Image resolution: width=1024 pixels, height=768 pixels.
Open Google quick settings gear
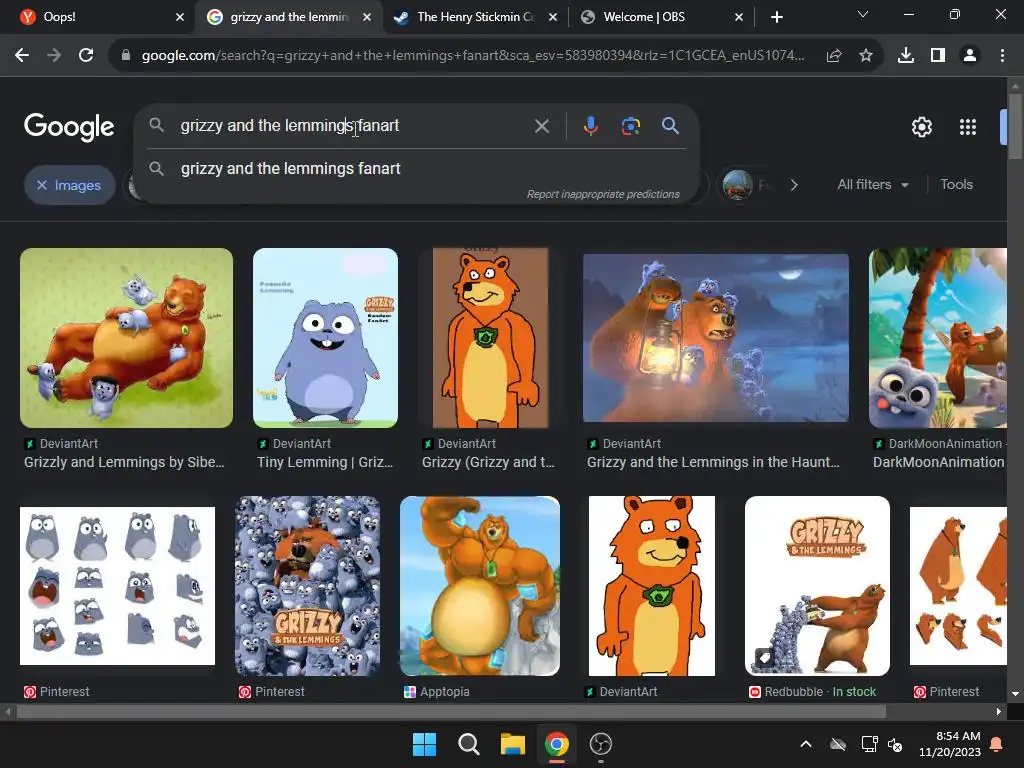coord(921,127)
